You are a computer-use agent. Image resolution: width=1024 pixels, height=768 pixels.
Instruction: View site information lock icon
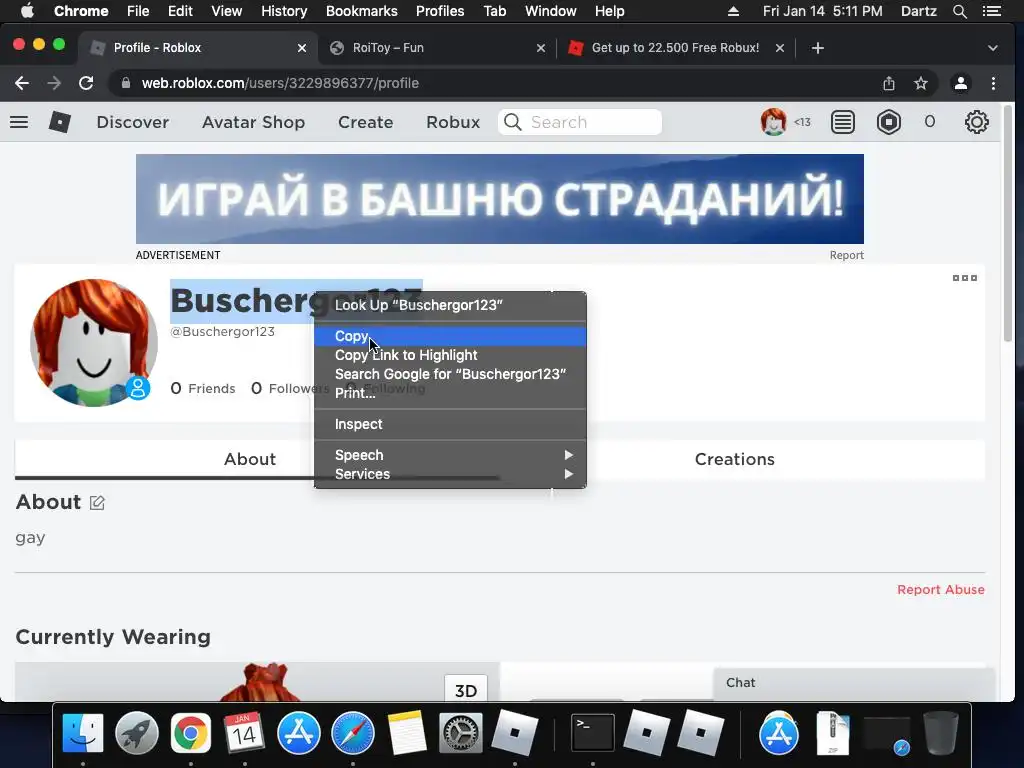[126, 83]
